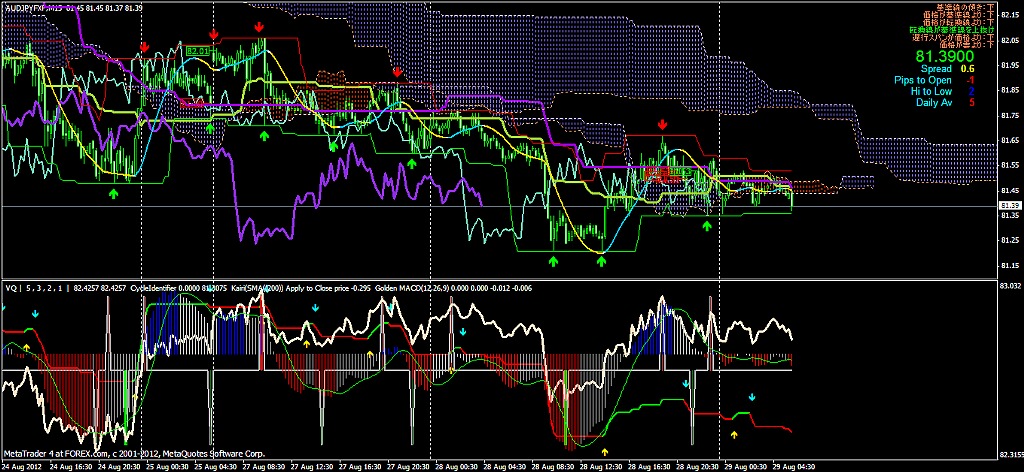
Task: Select the fifth green up arrow from left
Action: point(411,163)
